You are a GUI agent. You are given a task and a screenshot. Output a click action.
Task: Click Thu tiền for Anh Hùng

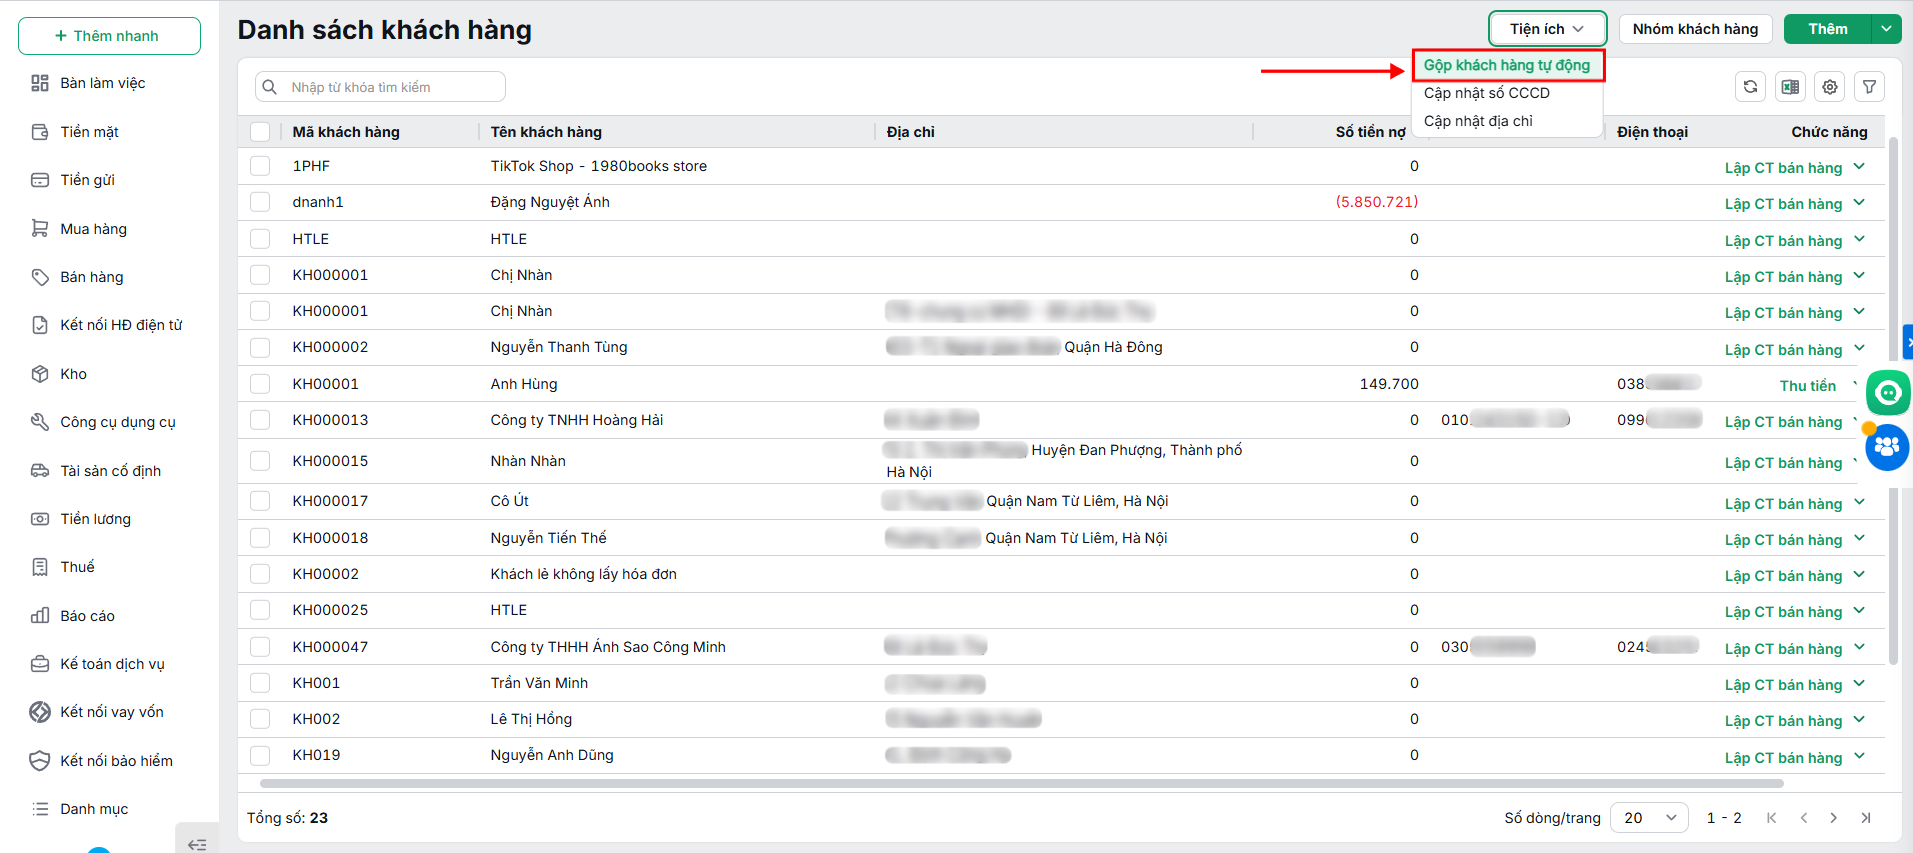point(1808,386)
